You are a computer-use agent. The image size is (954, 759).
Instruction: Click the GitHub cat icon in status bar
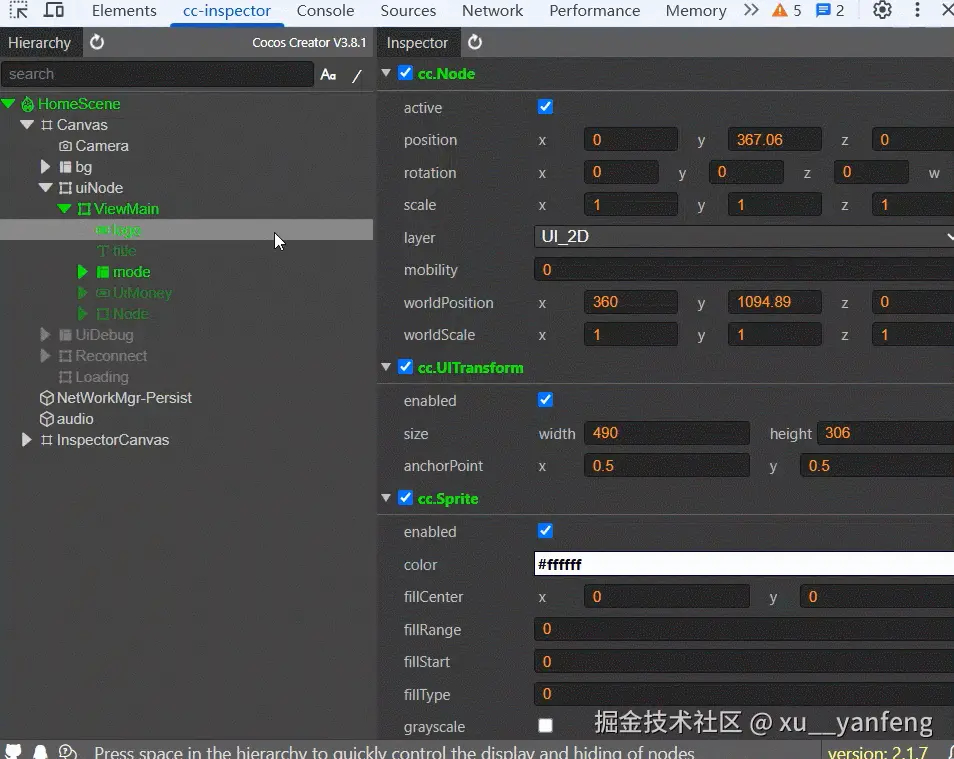click(x=13, y=750)
